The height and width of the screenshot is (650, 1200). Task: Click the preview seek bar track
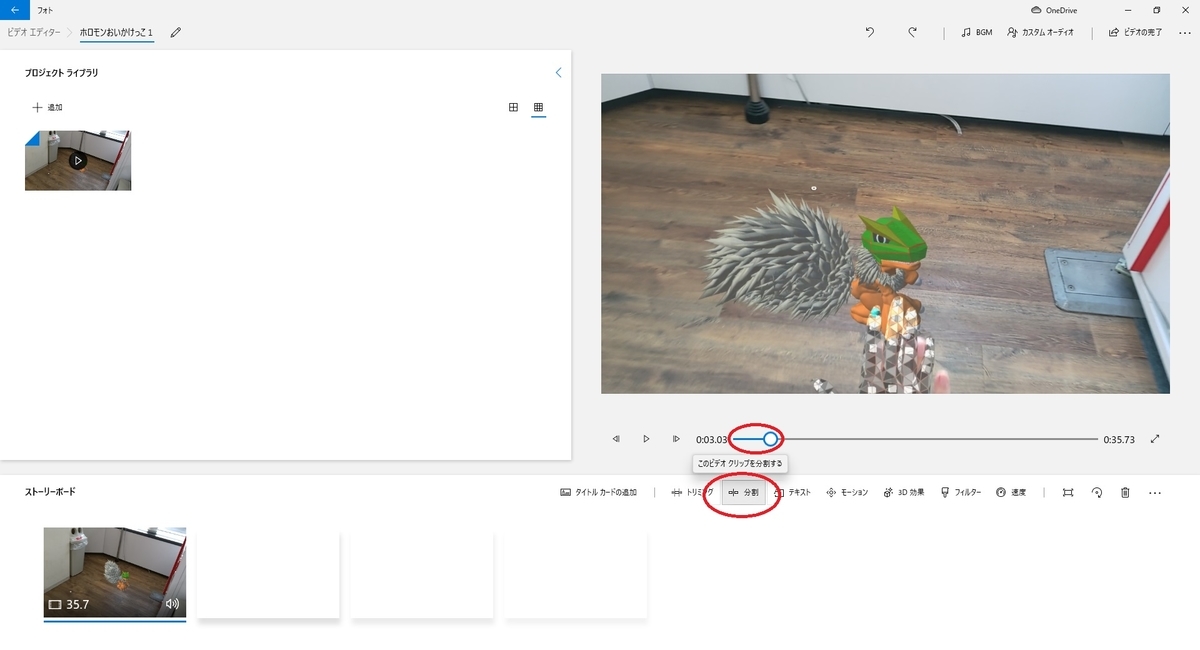pyautogui.click(x=915, y=439)
